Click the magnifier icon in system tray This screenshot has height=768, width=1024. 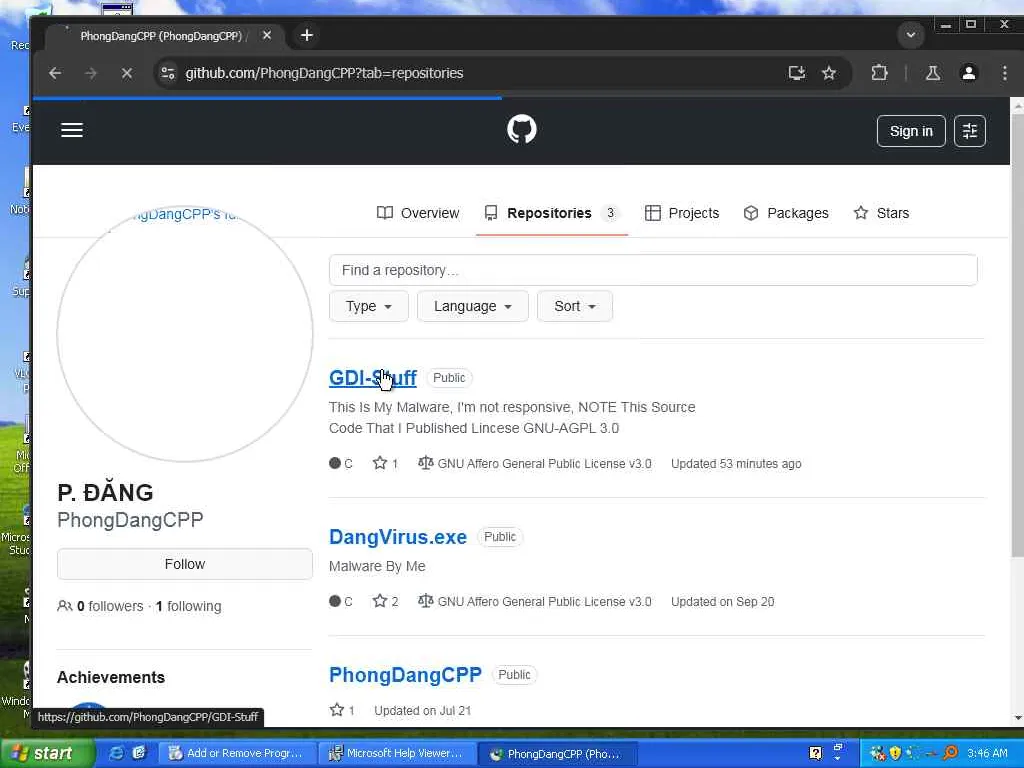point(951,753)
